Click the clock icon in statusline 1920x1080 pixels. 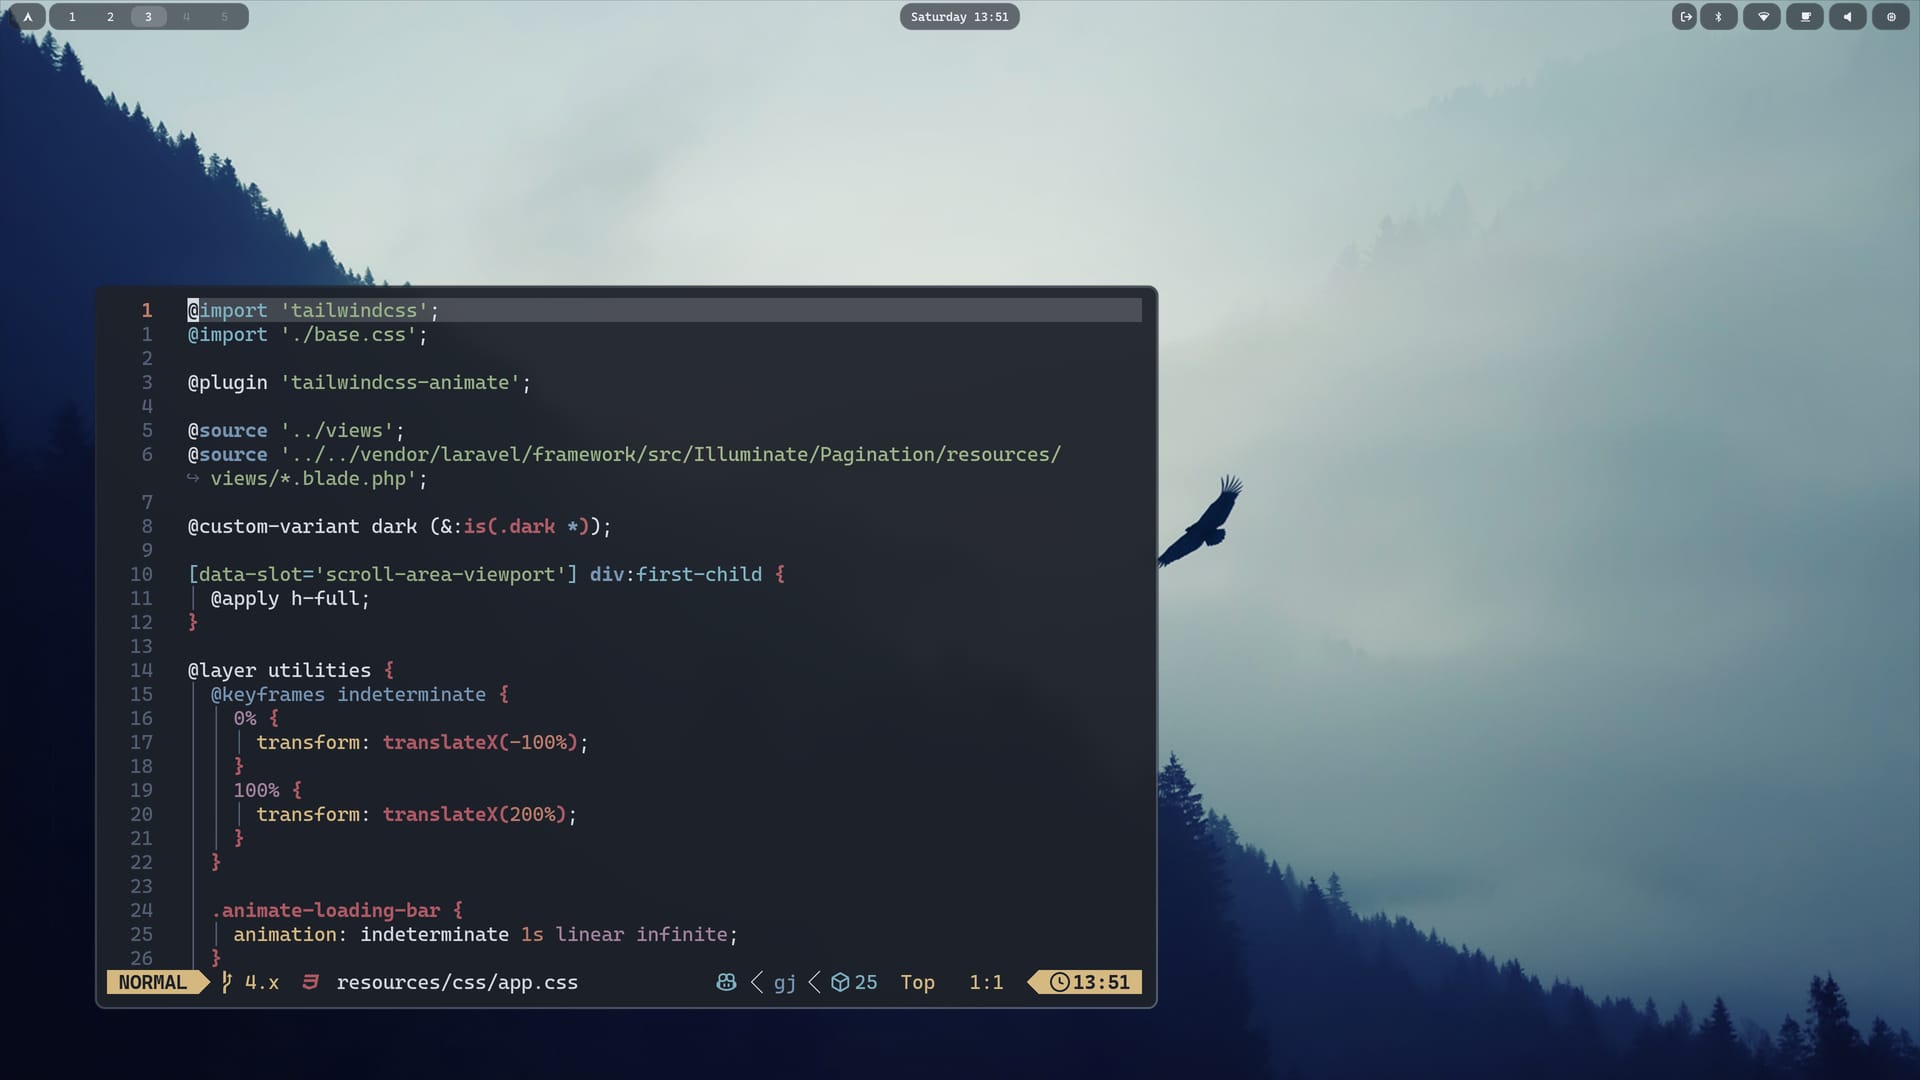point(1059,982)
